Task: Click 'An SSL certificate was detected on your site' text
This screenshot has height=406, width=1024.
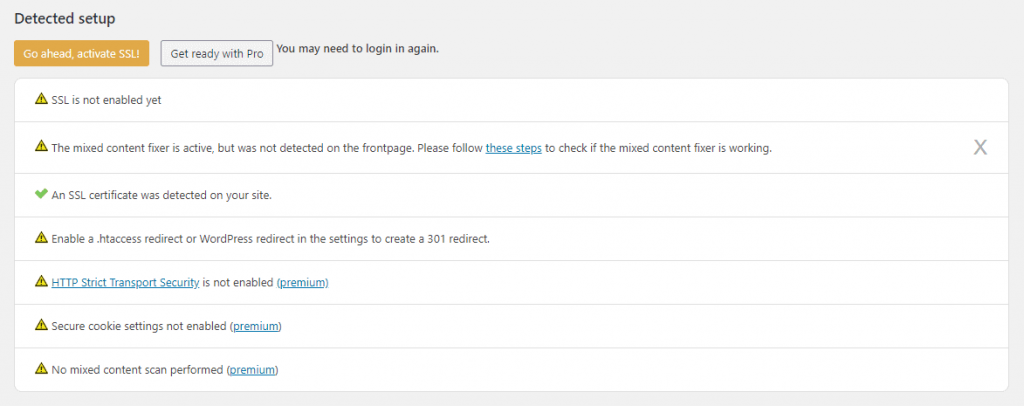Action: [x=161, y=195]
